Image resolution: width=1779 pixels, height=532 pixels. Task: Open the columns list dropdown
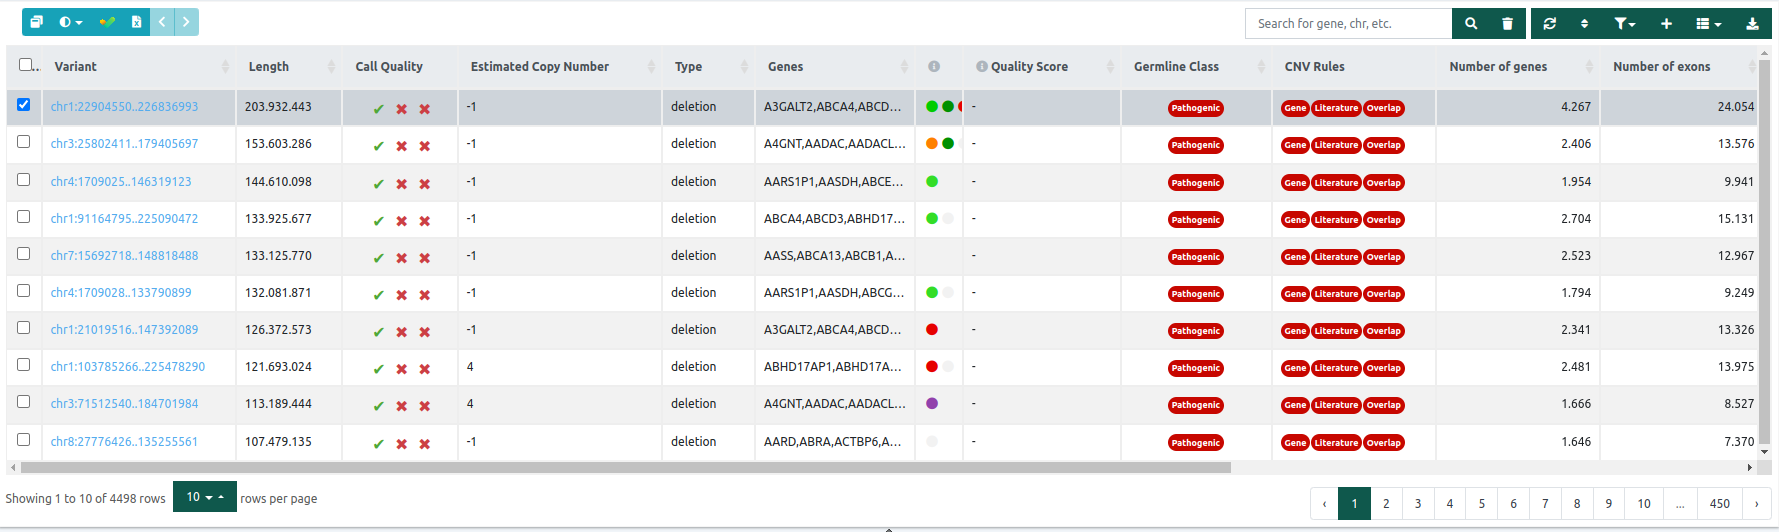pyautogui.click(x=1708, y=23)
